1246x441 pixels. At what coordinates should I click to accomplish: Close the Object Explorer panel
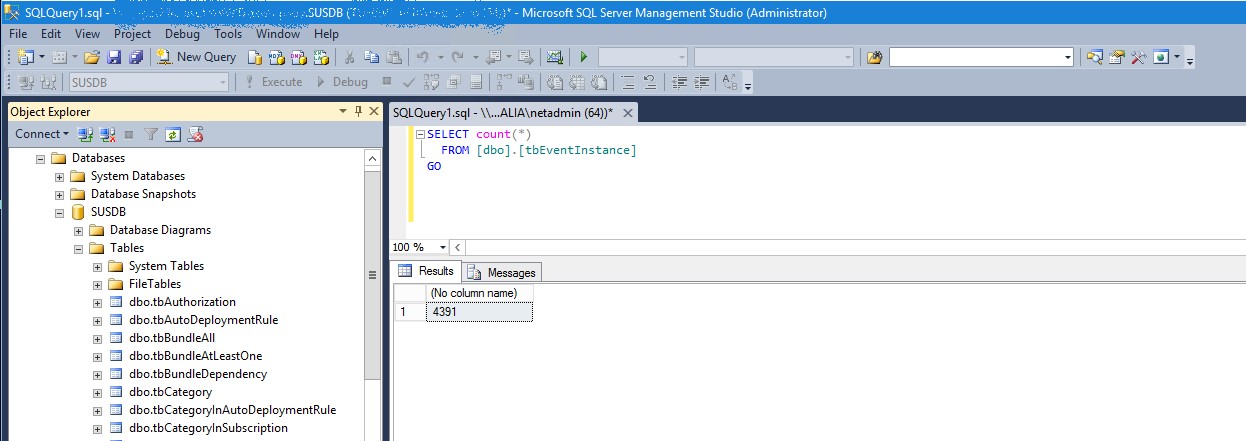pyautogui.click(x=373, y=111)
